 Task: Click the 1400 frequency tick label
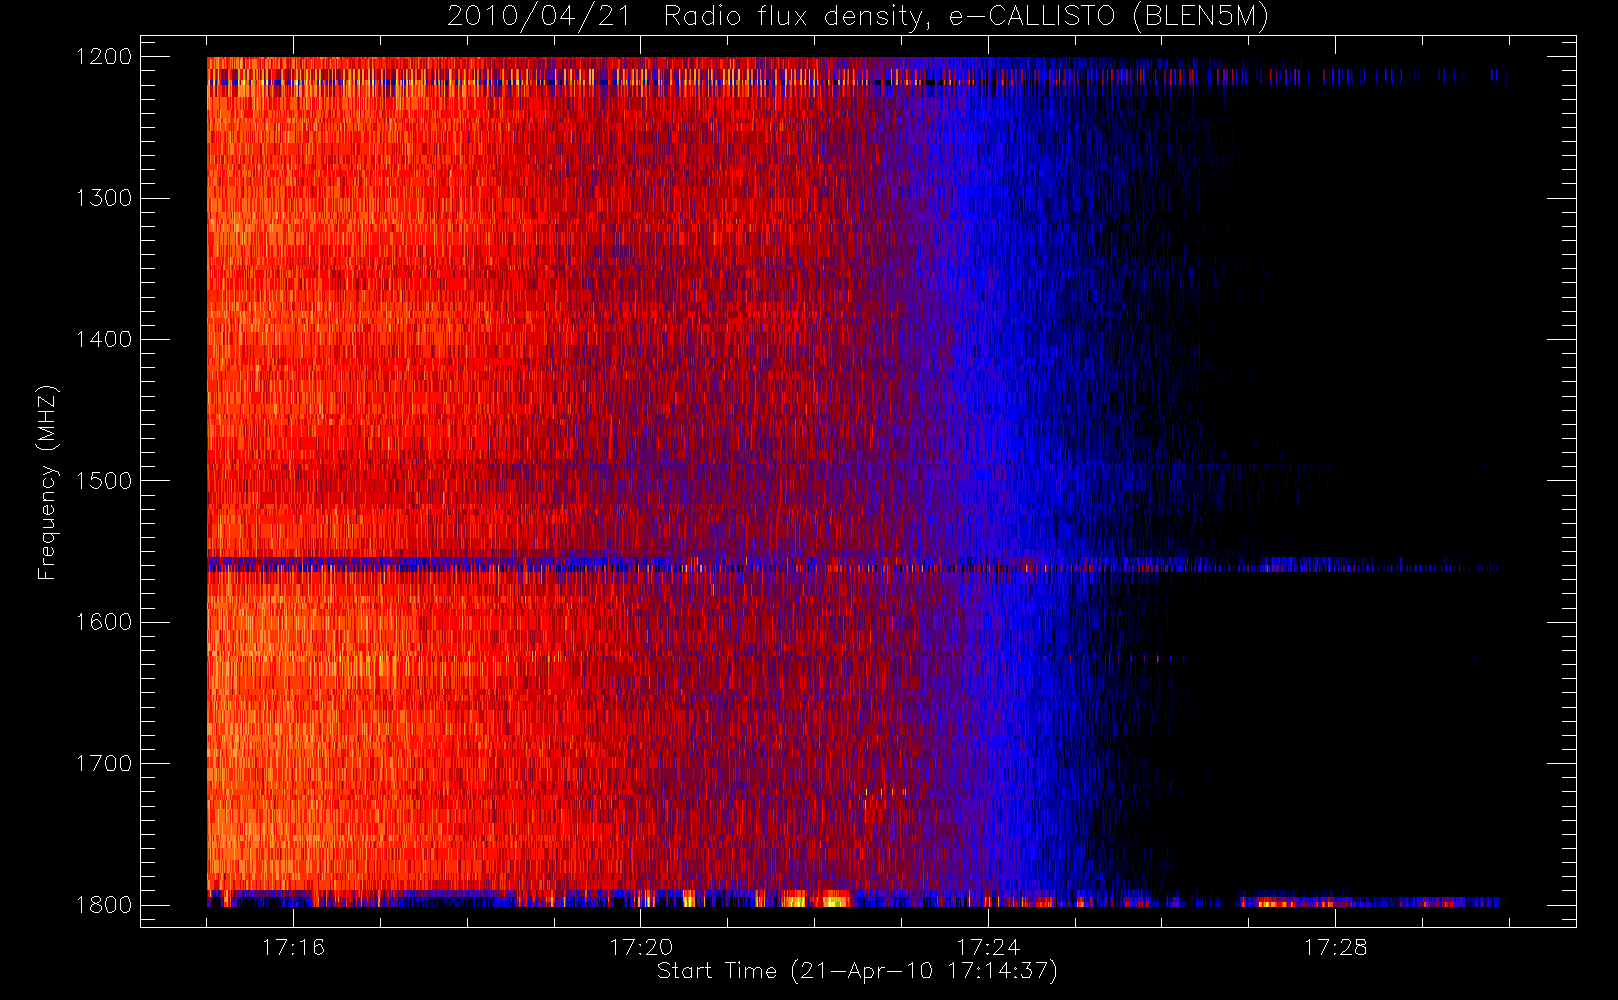click(x=104, y=339)
